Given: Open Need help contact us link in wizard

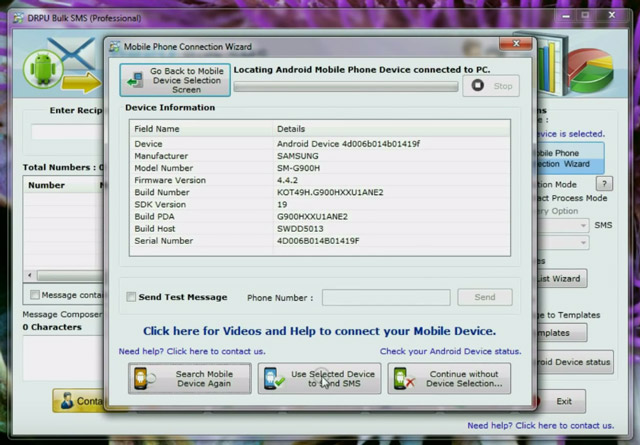Looking at the screenshot, I should [192, 351].
